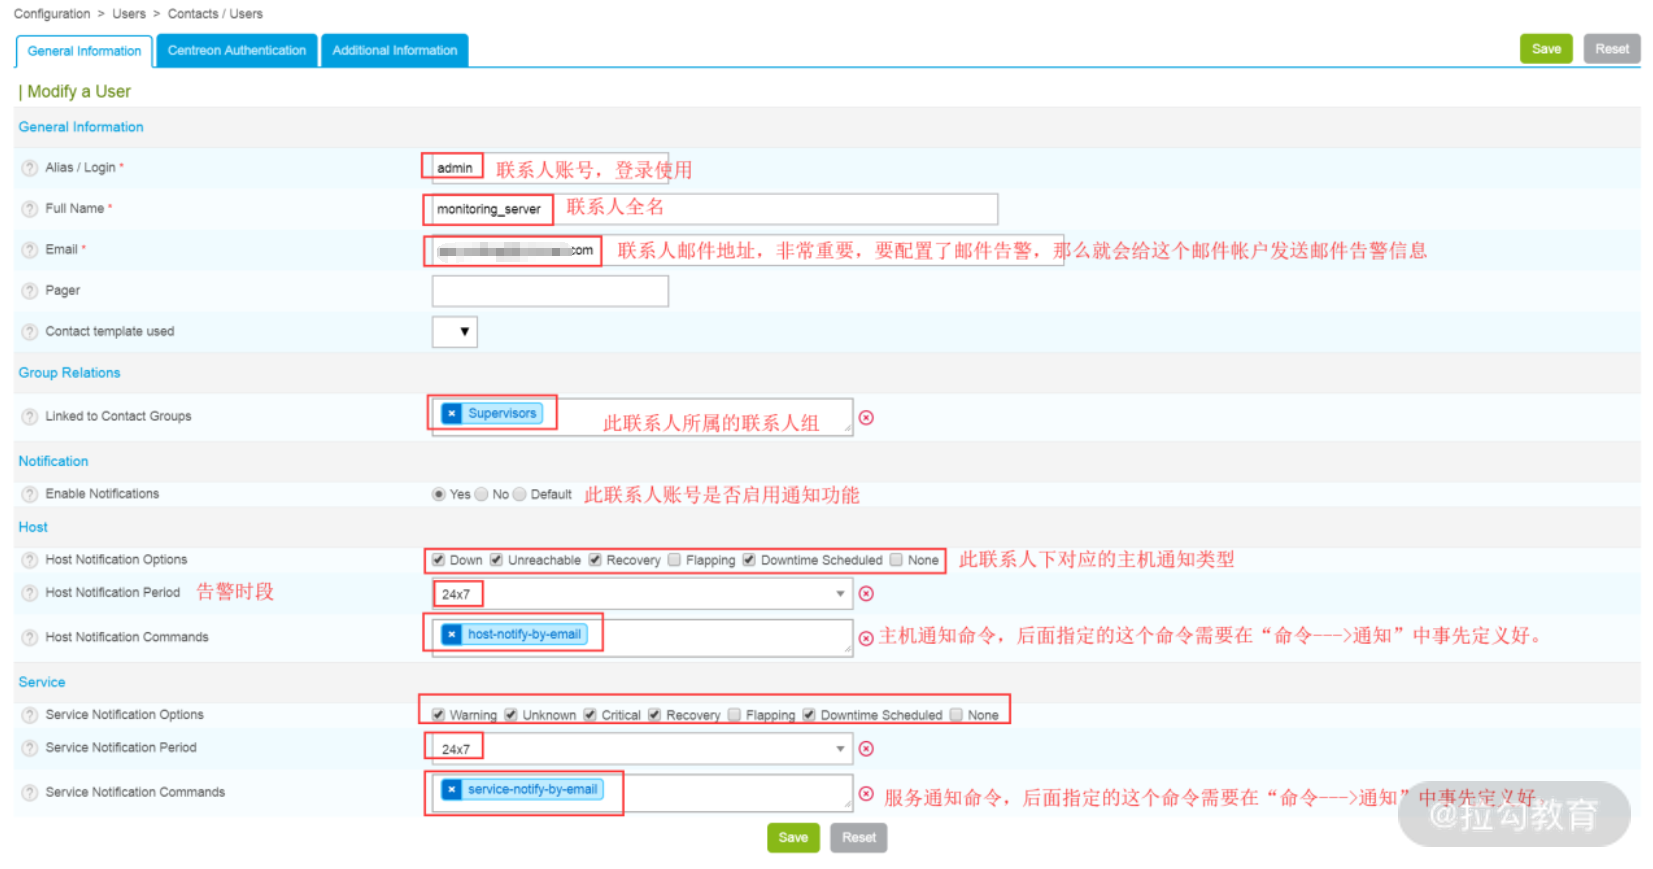Toggle service Recovery notification checkbox
The image size is (1653, 869).
654,715
